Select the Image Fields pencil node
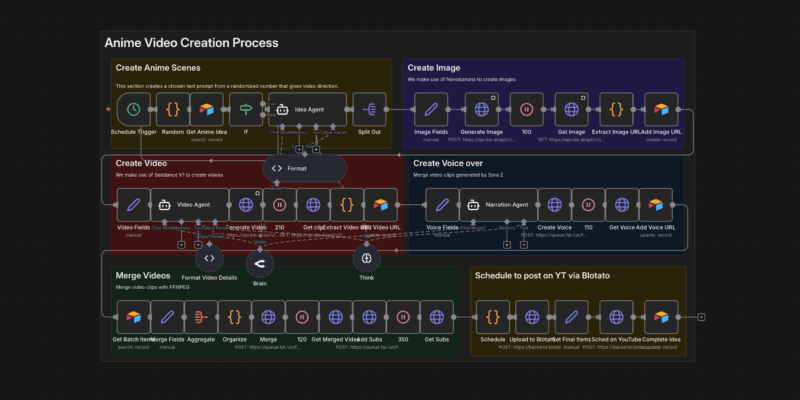 (431, 109)
